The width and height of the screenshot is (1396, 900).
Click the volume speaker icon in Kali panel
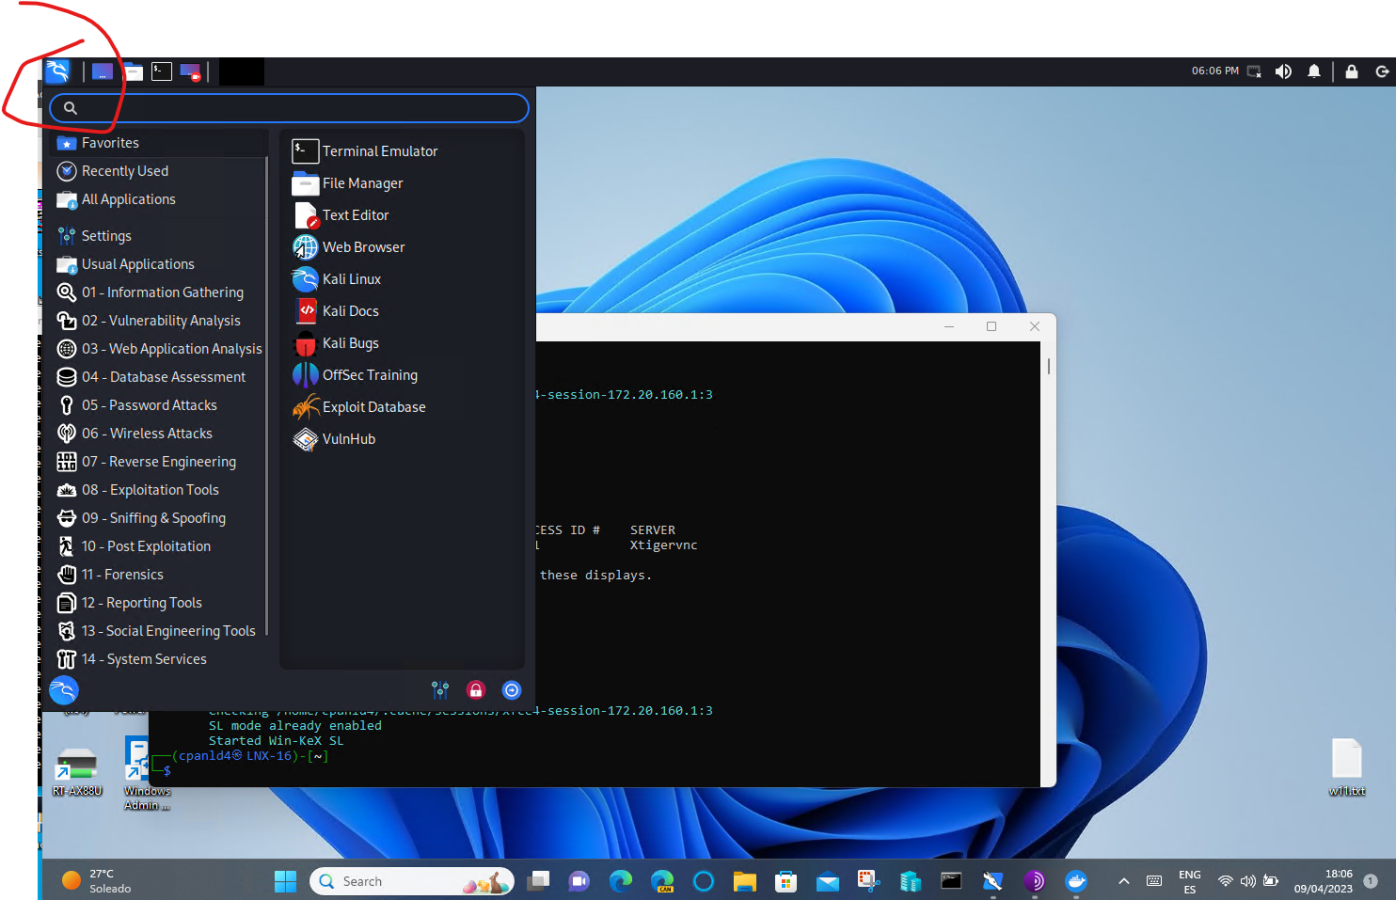(1283, 72)
